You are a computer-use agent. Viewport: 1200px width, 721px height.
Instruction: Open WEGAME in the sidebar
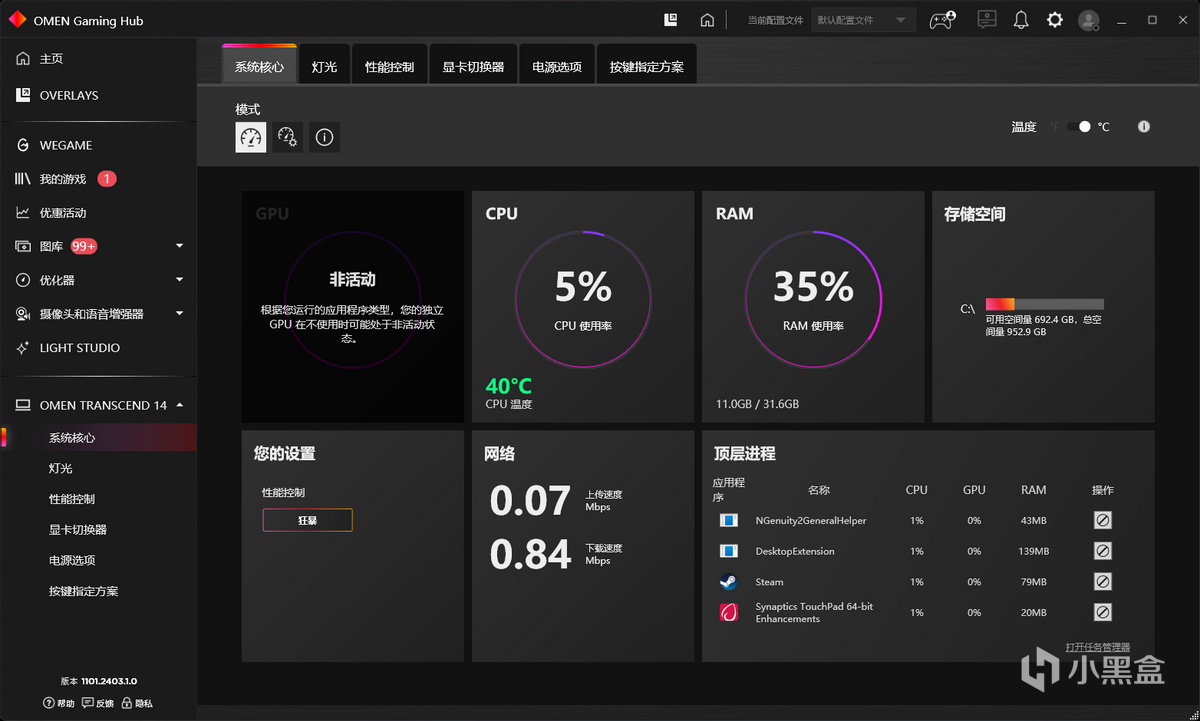pyautogui.click(x=54, y=145)
